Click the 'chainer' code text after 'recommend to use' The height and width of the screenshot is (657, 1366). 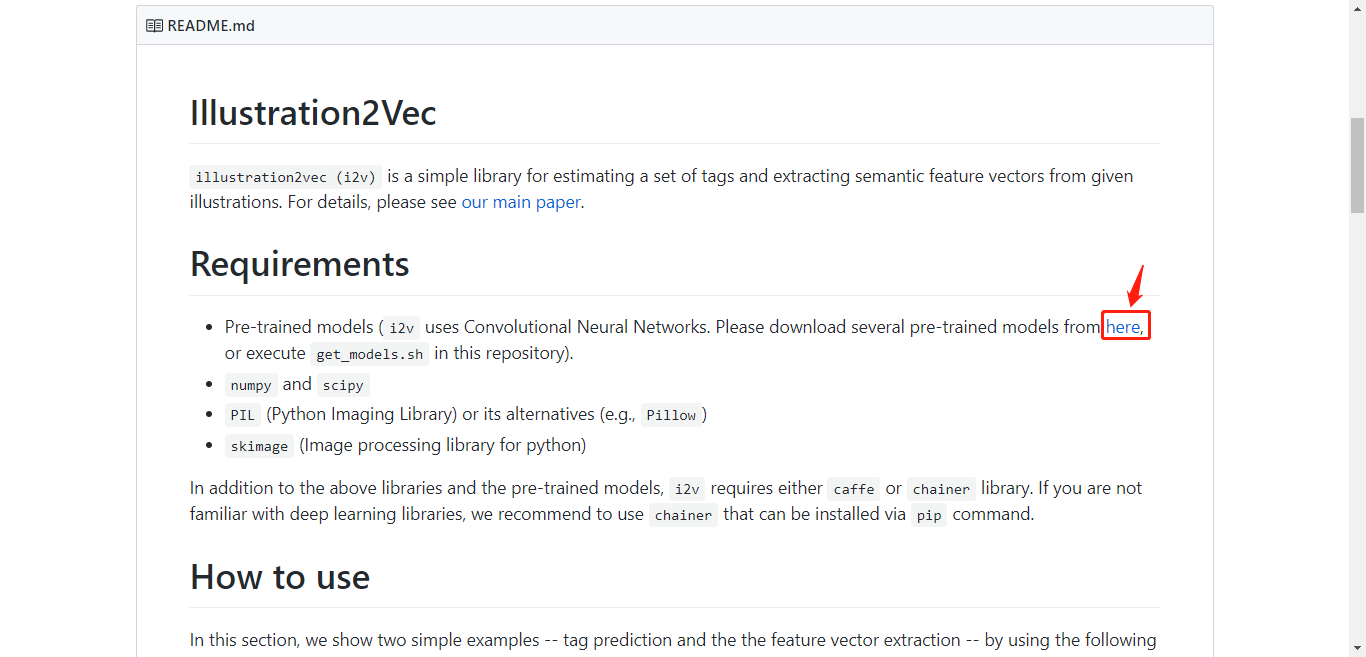[684, 515]
